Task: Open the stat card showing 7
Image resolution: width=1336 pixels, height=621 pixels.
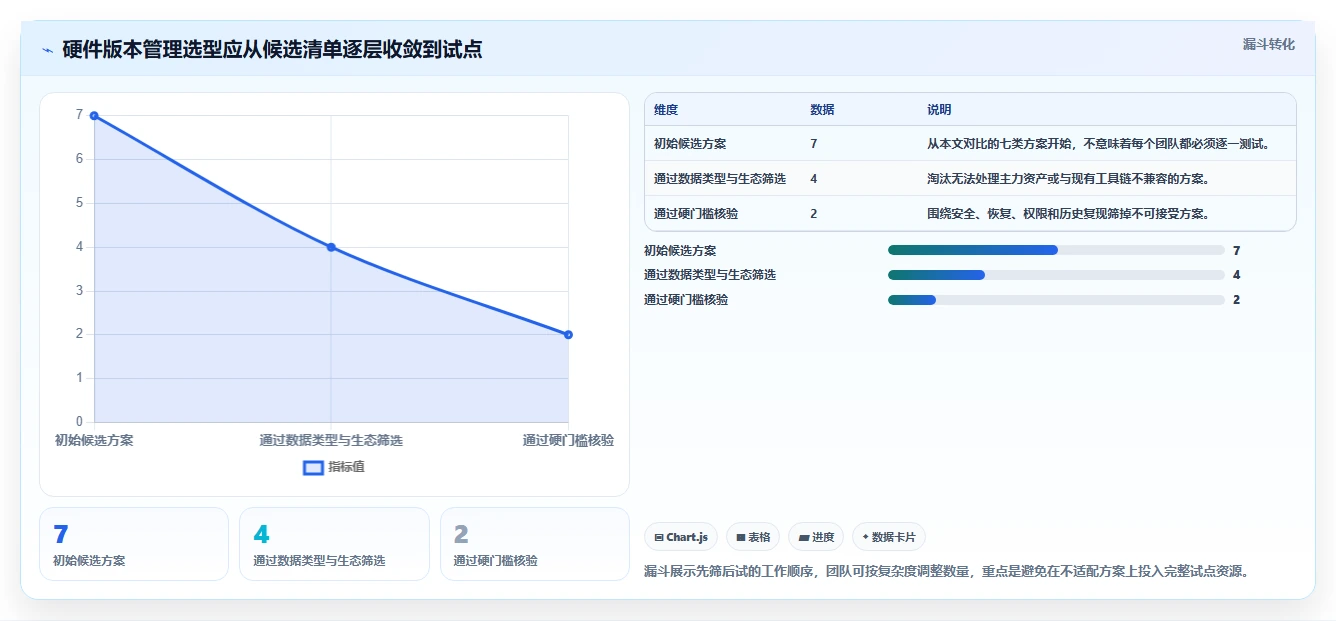Action: click(134, 544)
